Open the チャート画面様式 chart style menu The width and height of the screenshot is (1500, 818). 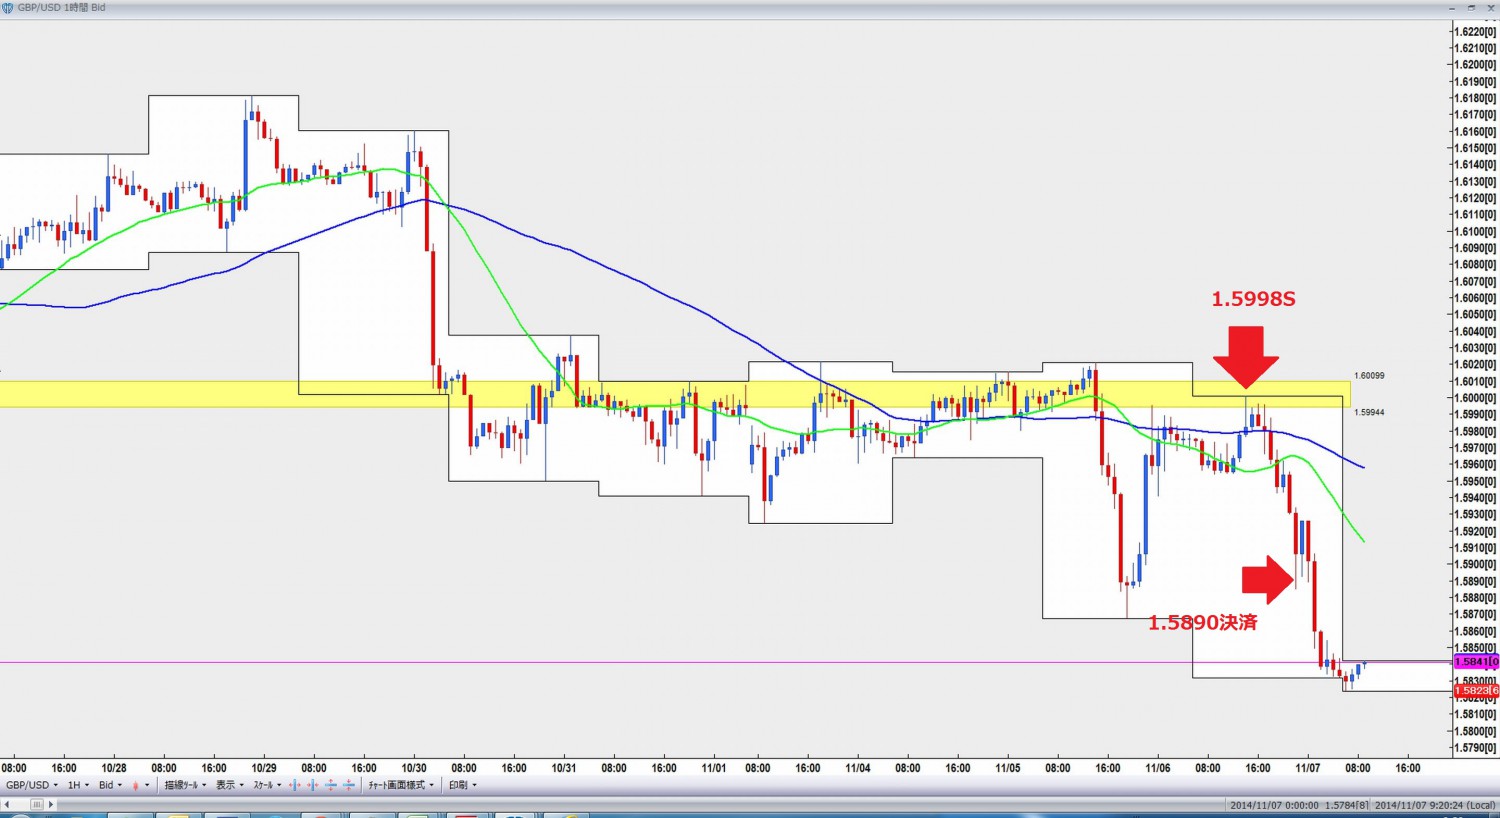tap(401, 786)
